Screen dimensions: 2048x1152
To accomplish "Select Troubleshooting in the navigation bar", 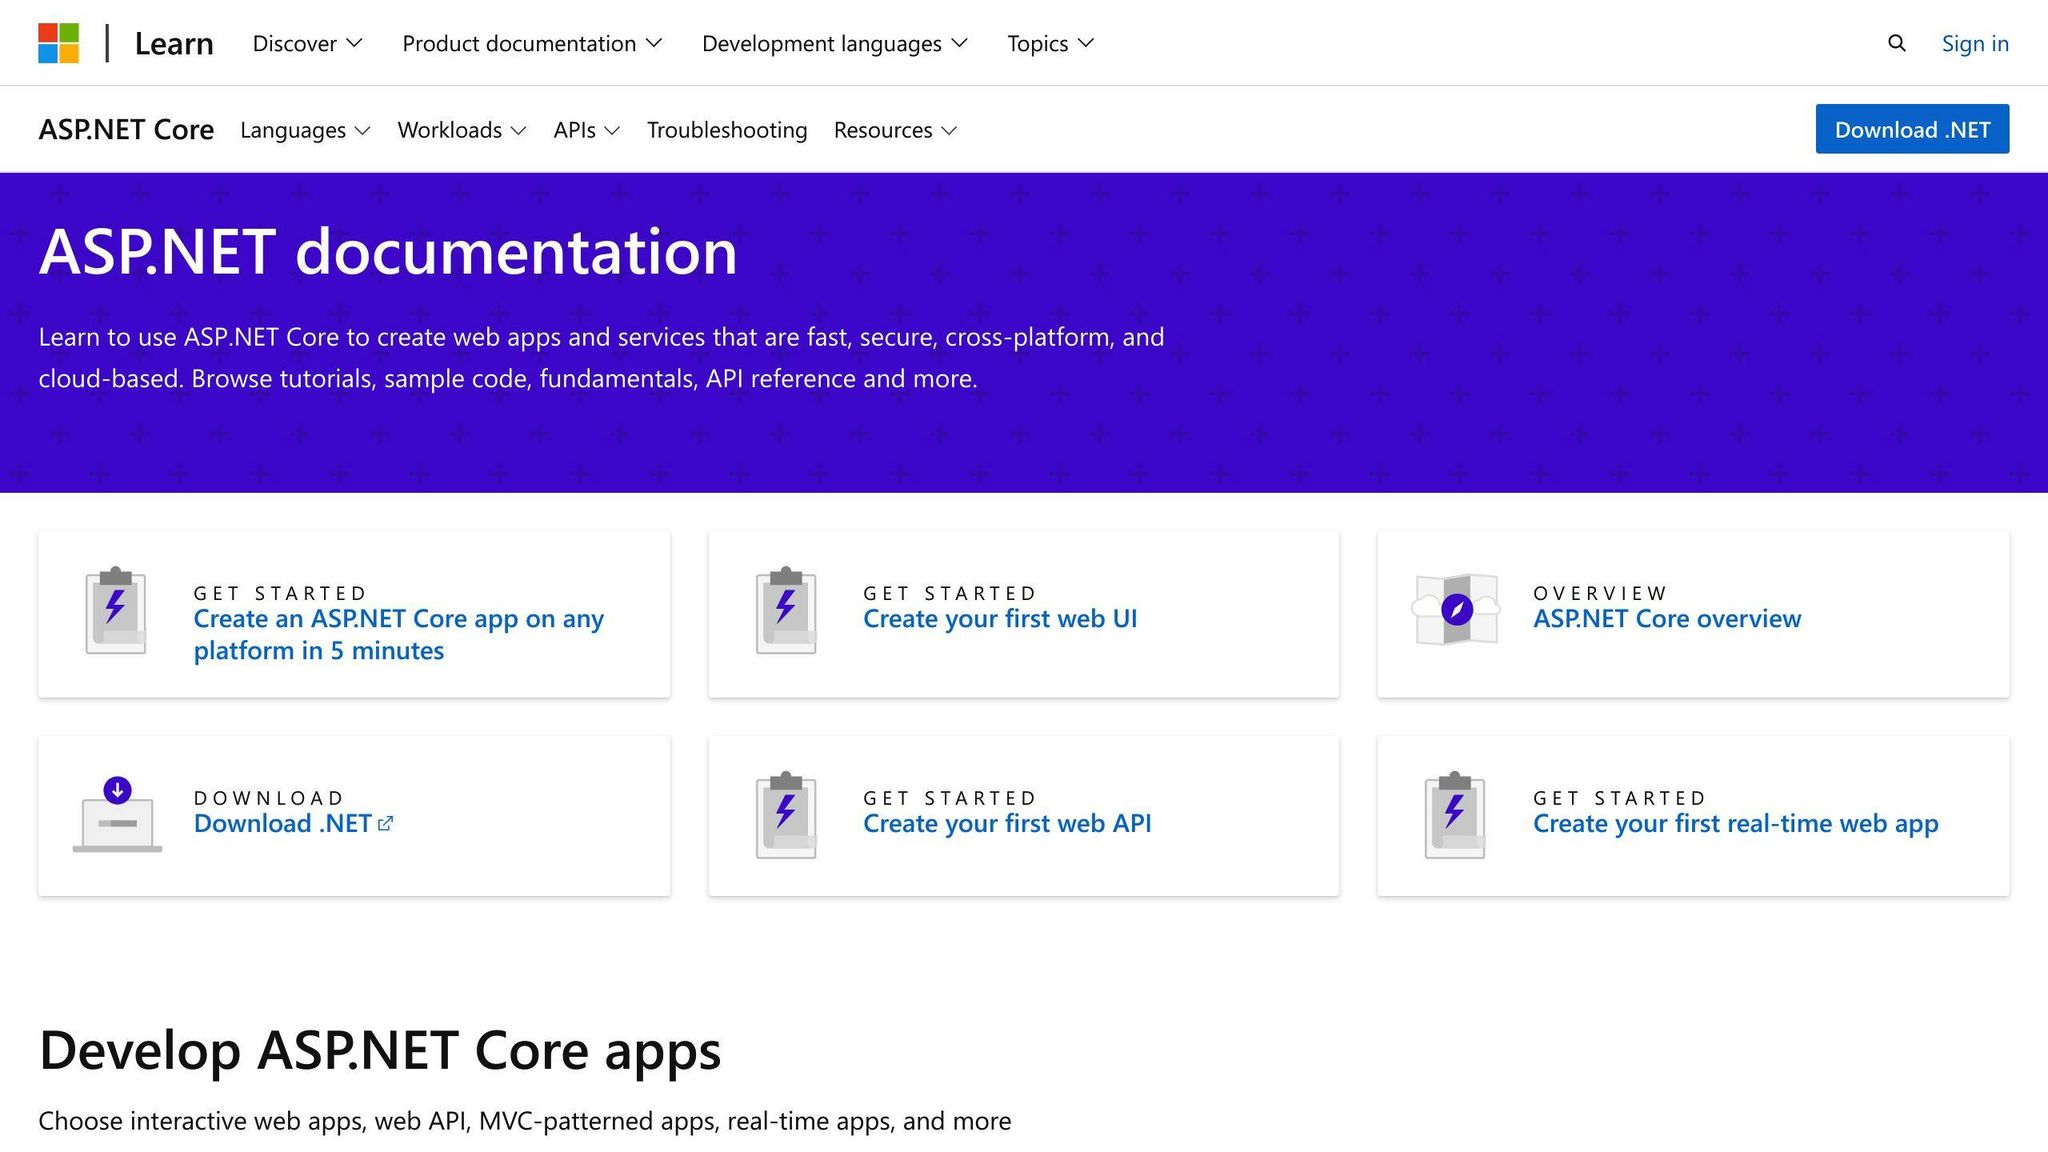I will coord(727,130).
